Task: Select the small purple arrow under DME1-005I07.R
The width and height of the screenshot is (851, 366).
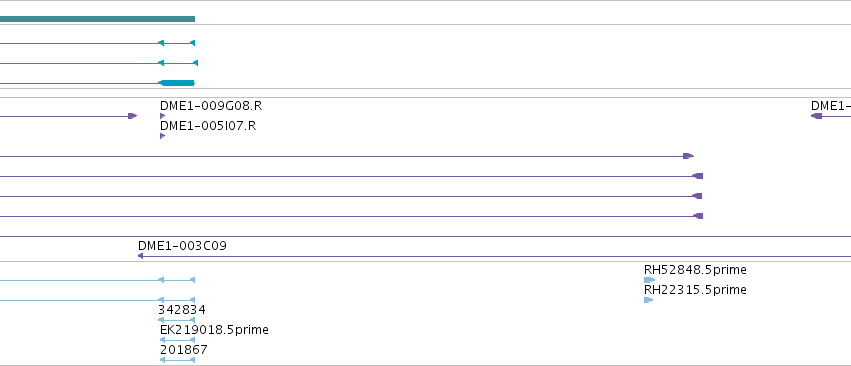Action: (x=162, y=136)
